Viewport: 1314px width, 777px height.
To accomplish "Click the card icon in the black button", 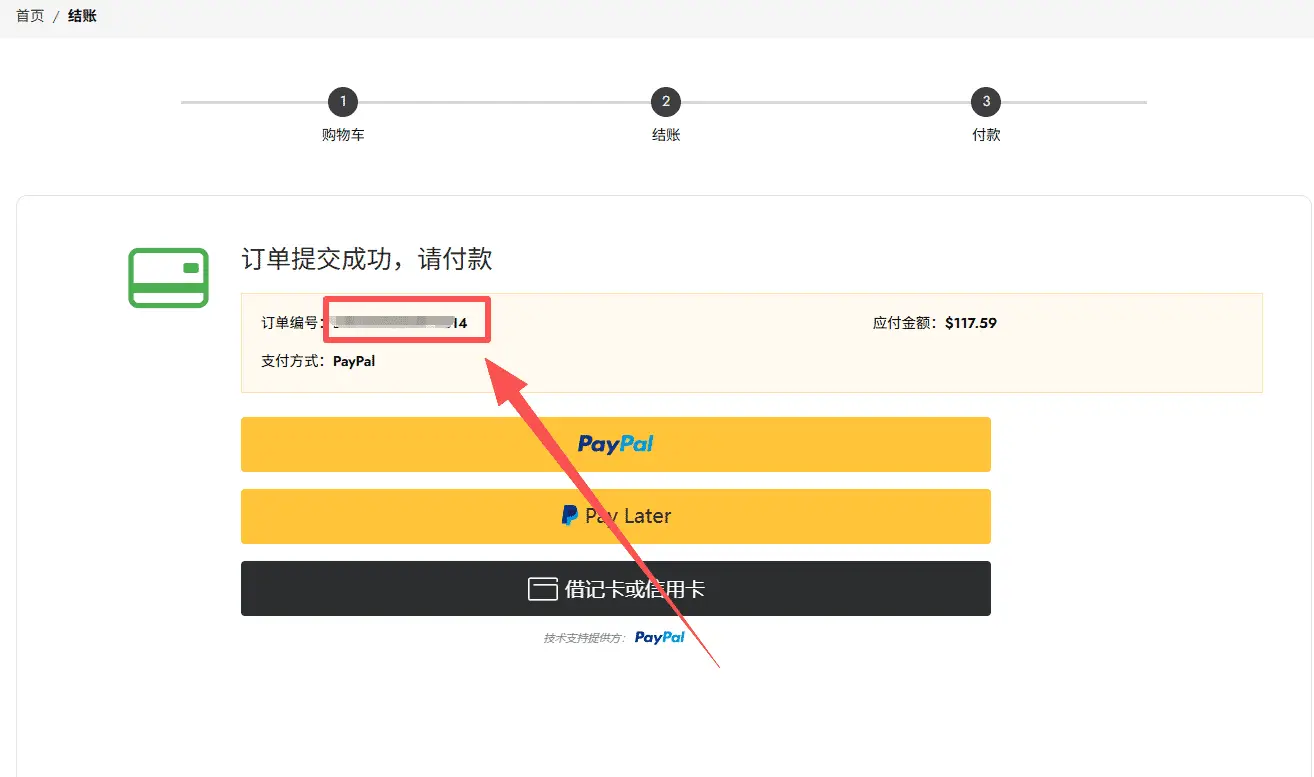I will (x=542, y=589).
